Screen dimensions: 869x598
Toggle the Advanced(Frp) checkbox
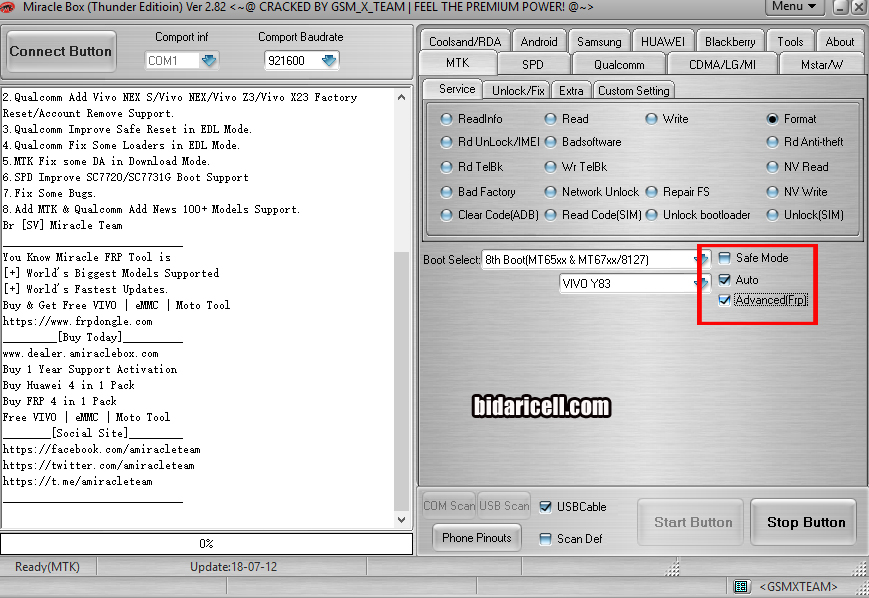tap(724, 300)
